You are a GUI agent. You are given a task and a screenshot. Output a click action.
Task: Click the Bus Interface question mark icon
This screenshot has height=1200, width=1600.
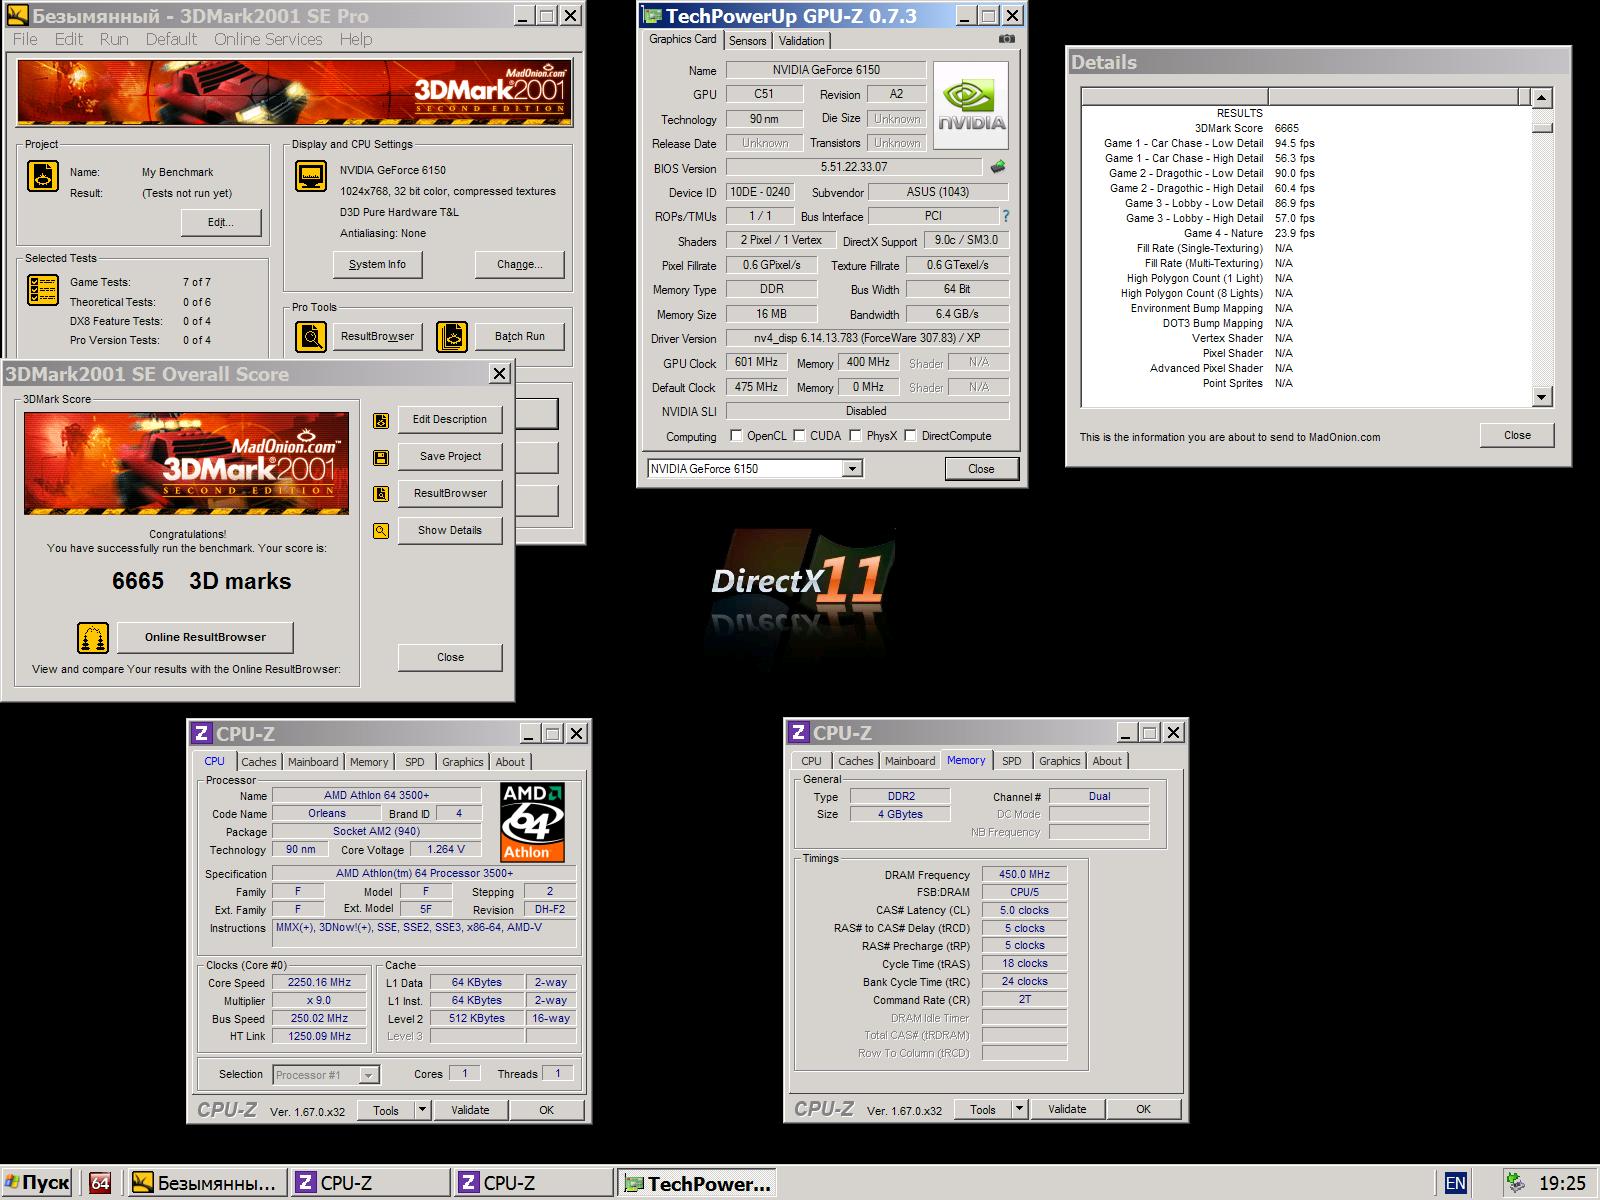(1005, 216)
